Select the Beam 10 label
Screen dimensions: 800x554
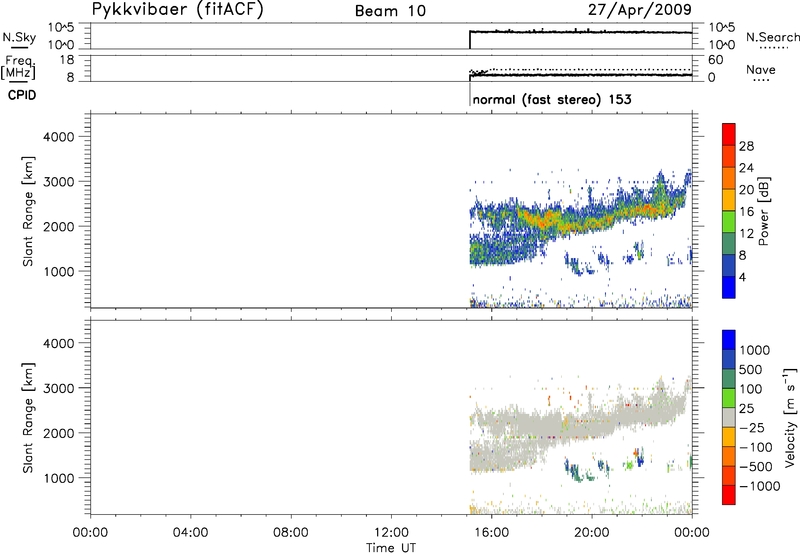[390, 11]
